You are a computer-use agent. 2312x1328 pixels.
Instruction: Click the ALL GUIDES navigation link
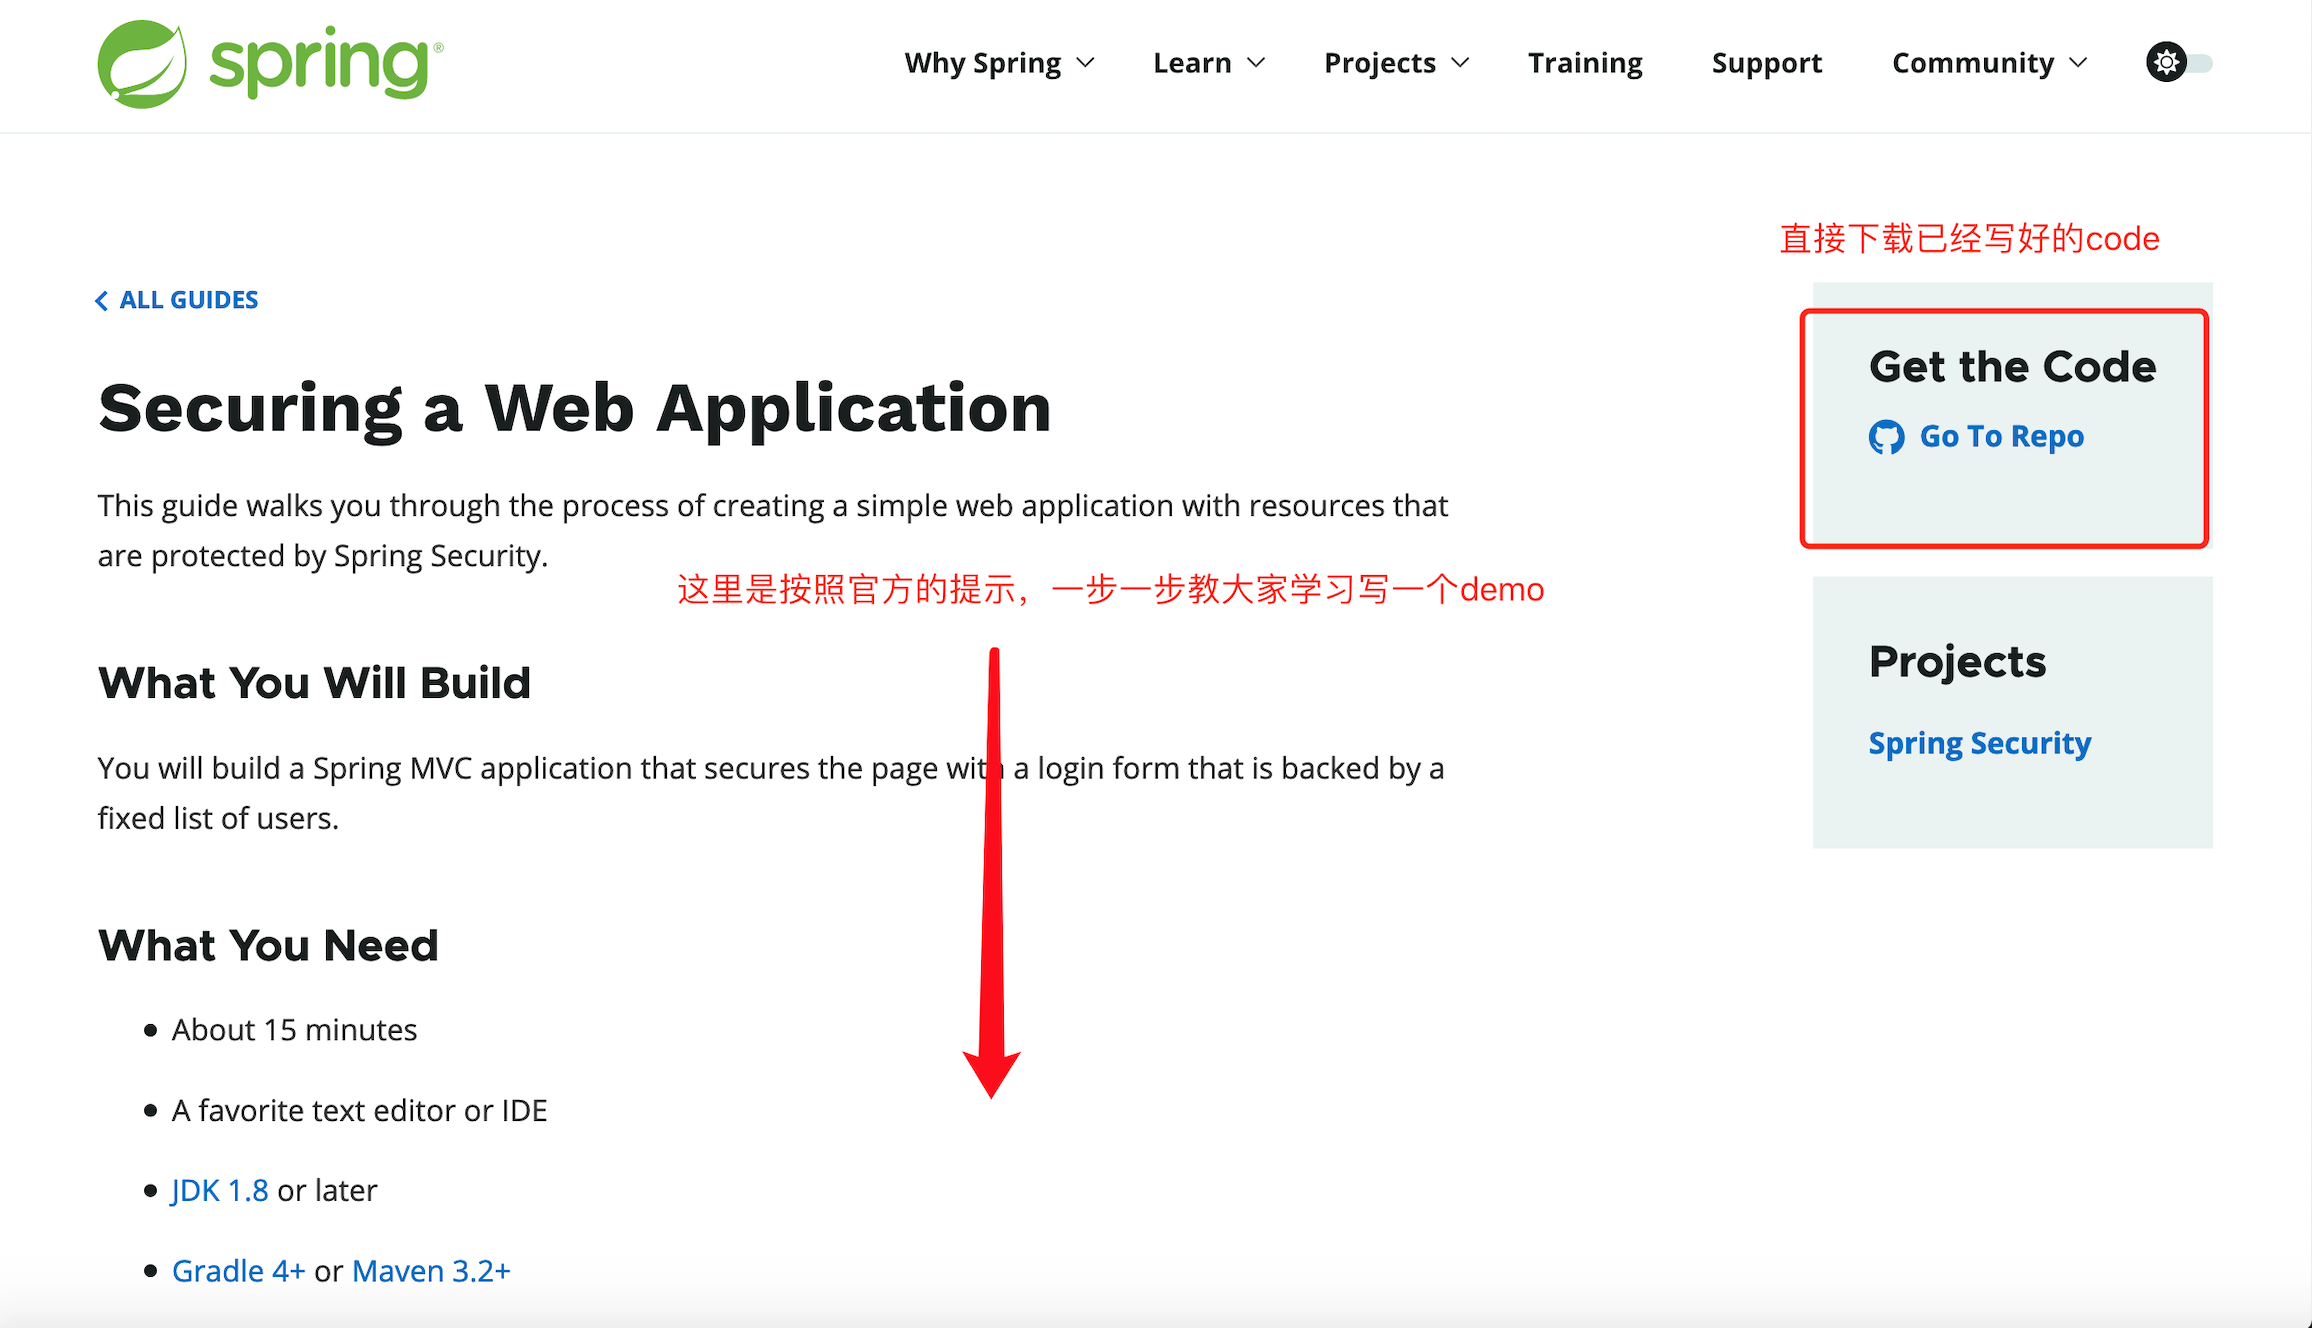pos(189,299)
